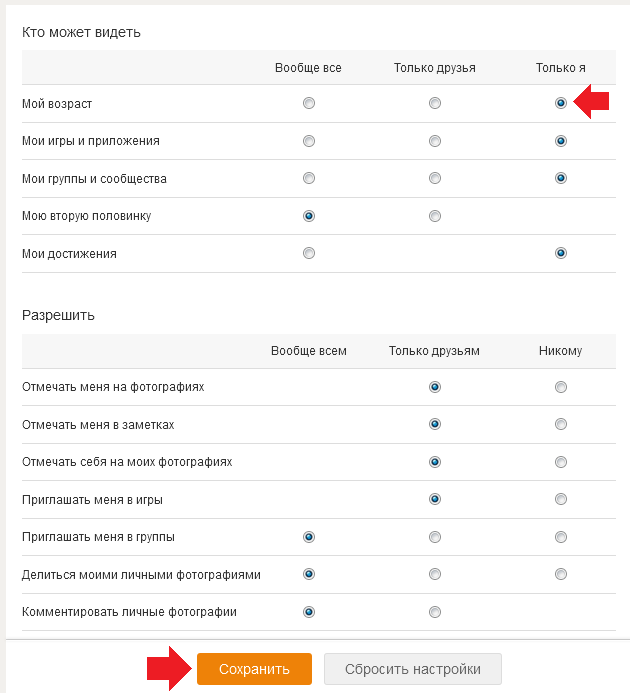Image resolution: width=630 pixels, height=693 pixels.
Task: Set Приглашать меня в группы to Только друзьям
Action: [x=435, y=537]
